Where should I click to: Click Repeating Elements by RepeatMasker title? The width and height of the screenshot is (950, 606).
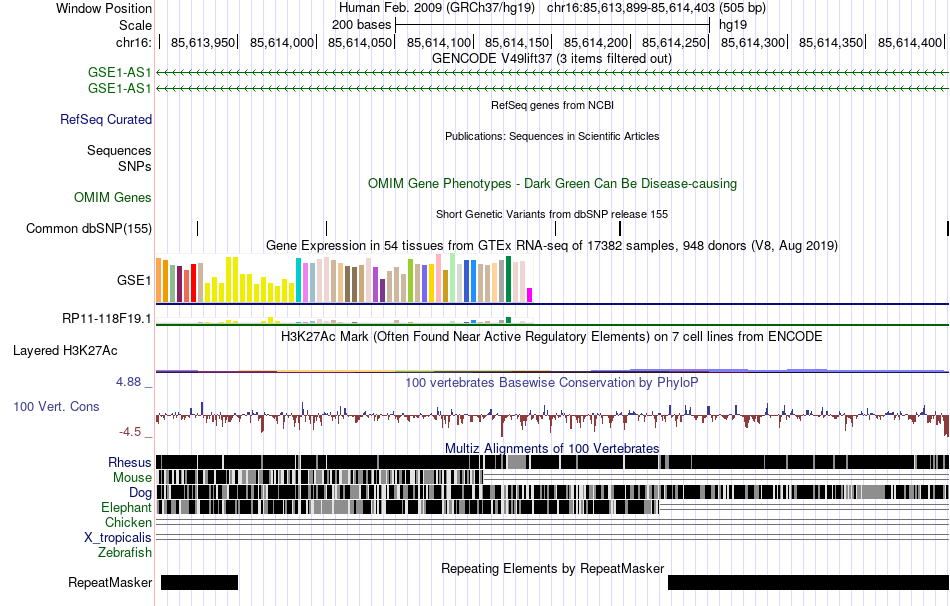point(553,568)
